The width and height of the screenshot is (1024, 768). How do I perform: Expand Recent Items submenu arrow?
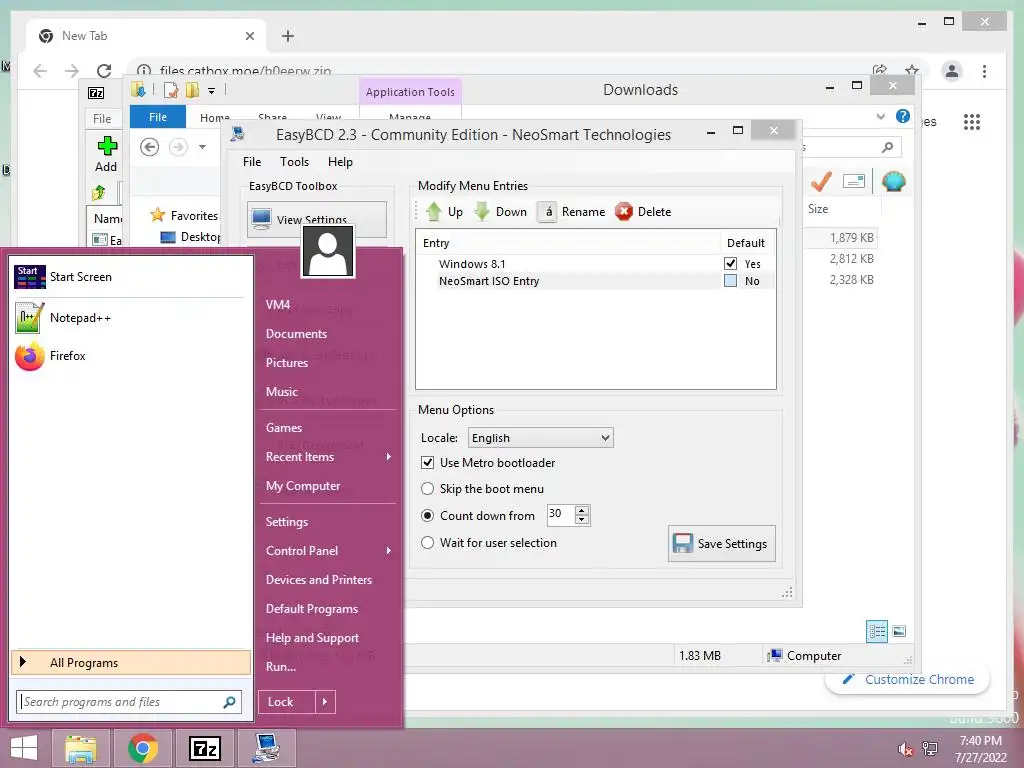pyautogui.click(x=389, y=456)
